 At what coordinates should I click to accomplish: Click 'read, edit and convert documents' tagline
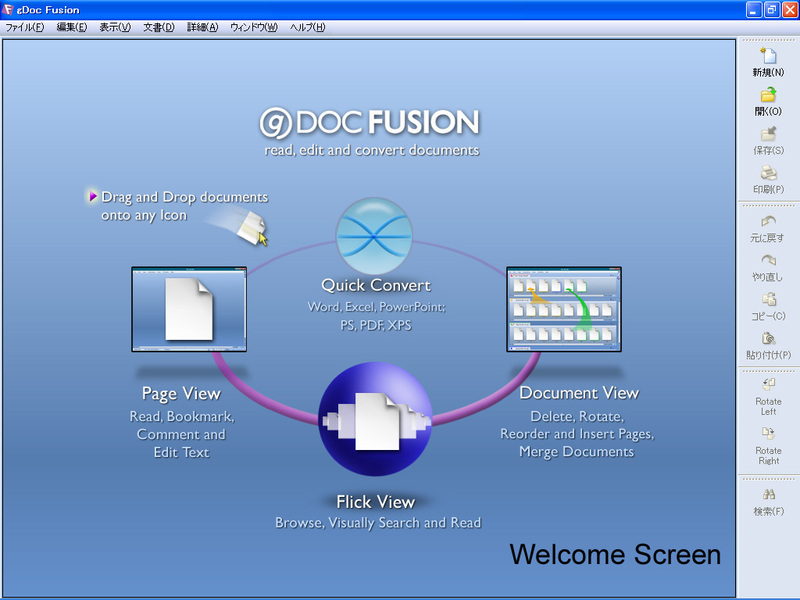point(372,150)
